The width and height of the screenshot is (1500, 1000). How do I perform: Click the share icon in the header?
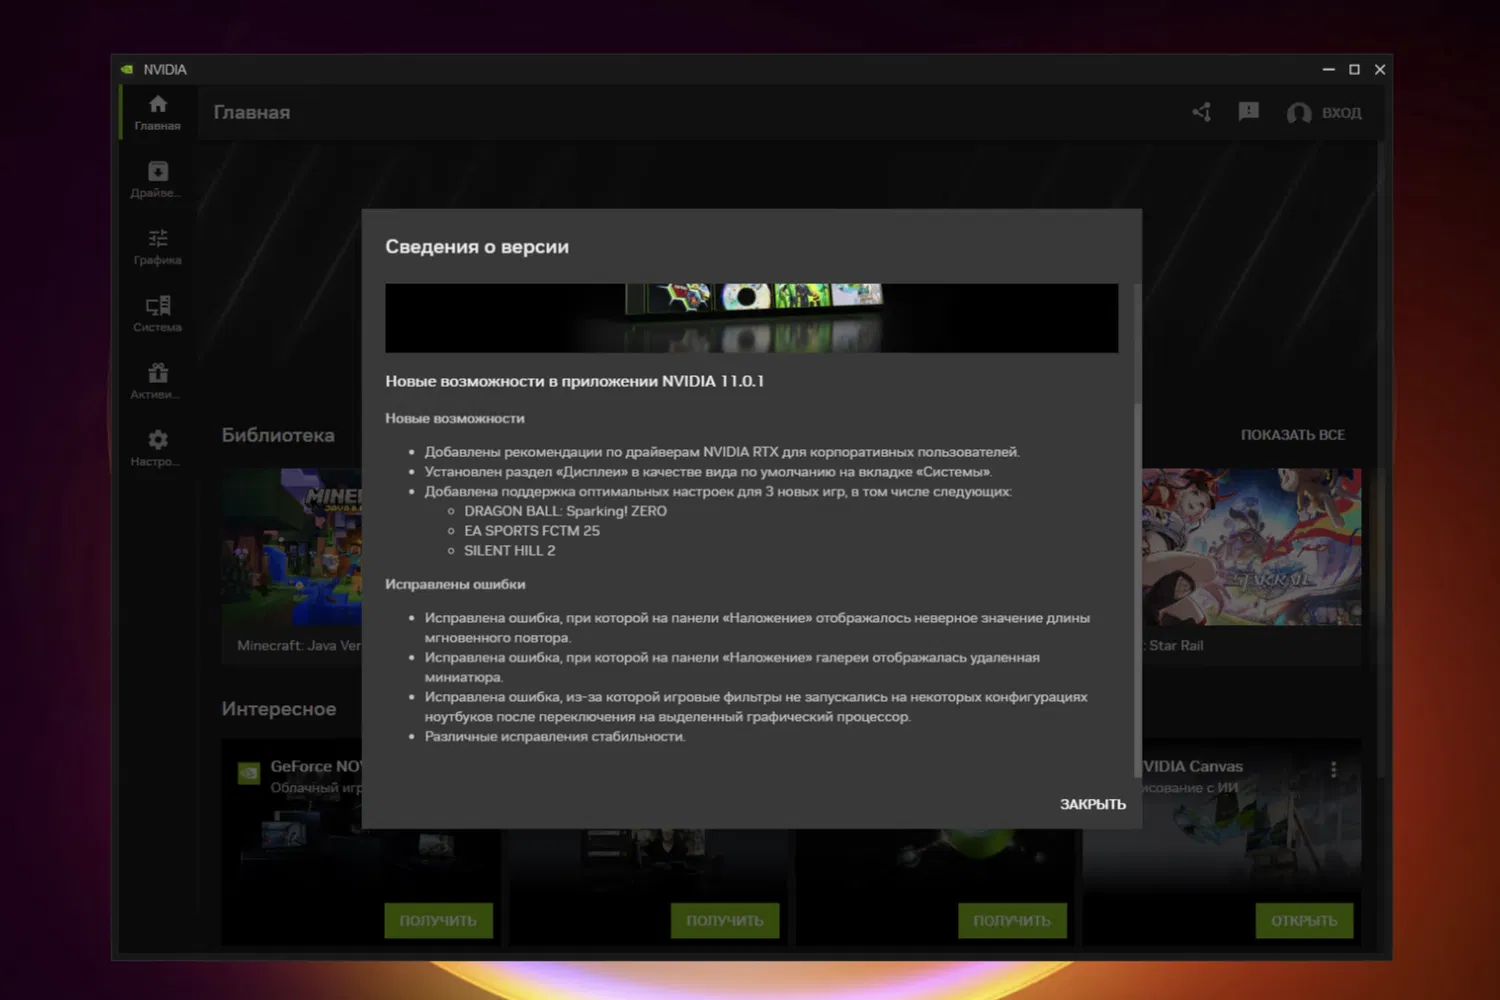coord(1202,112)
